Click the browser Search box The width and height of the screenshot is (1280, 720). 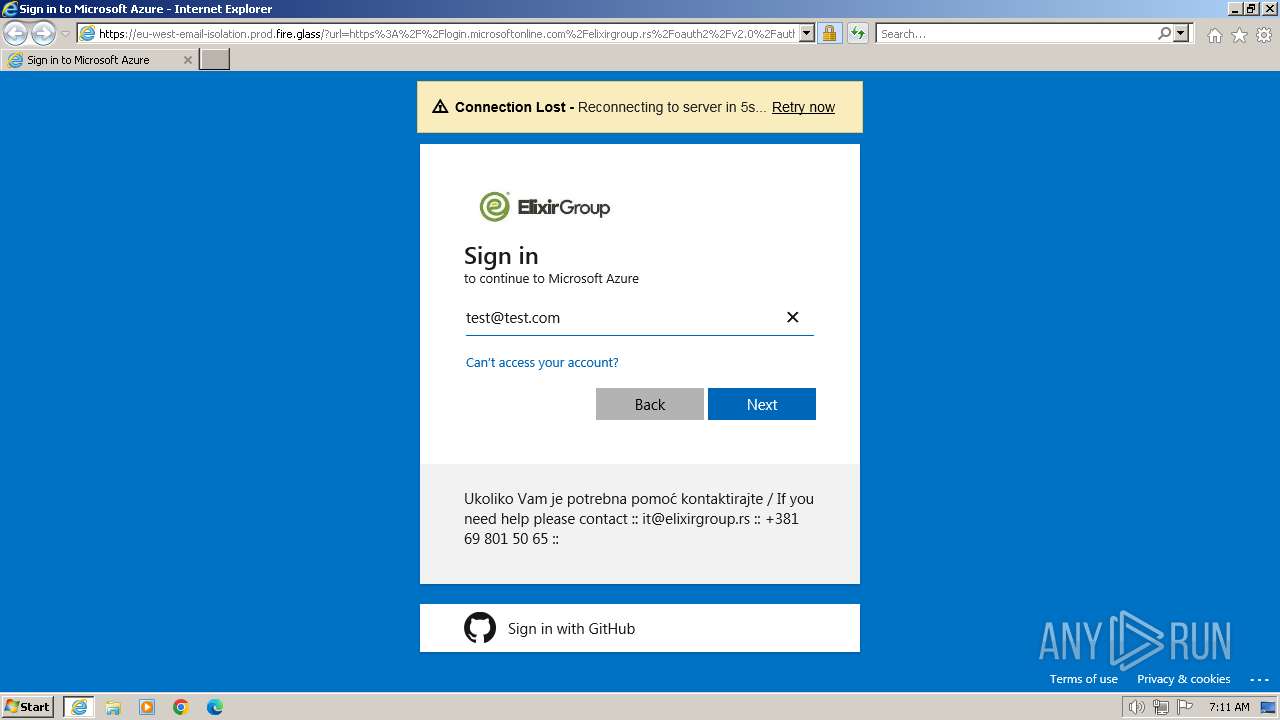1016,34
